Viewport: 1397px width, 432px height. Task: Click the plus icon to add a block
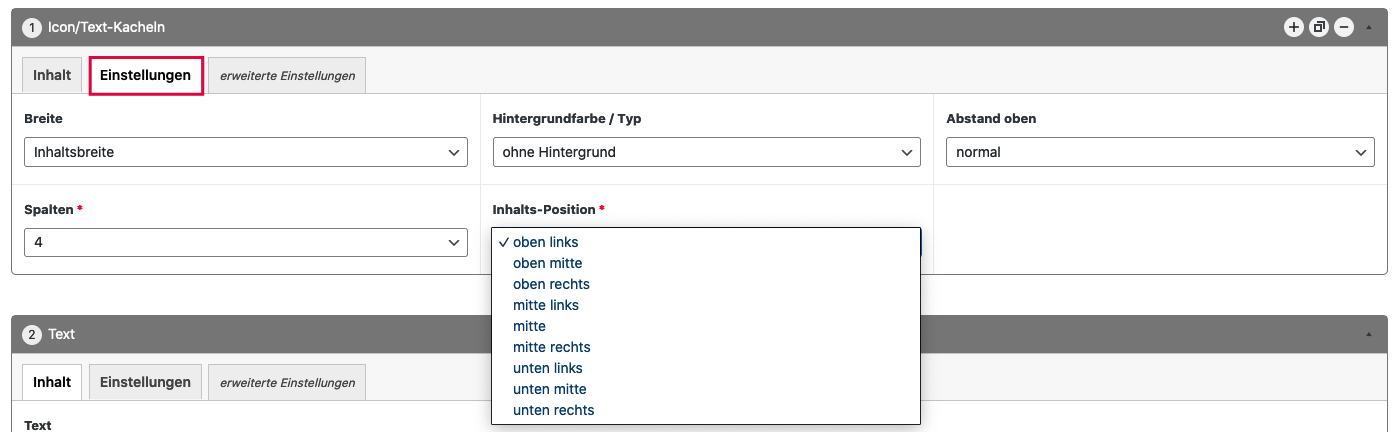pyautogui.click(x=1293, y=27)
